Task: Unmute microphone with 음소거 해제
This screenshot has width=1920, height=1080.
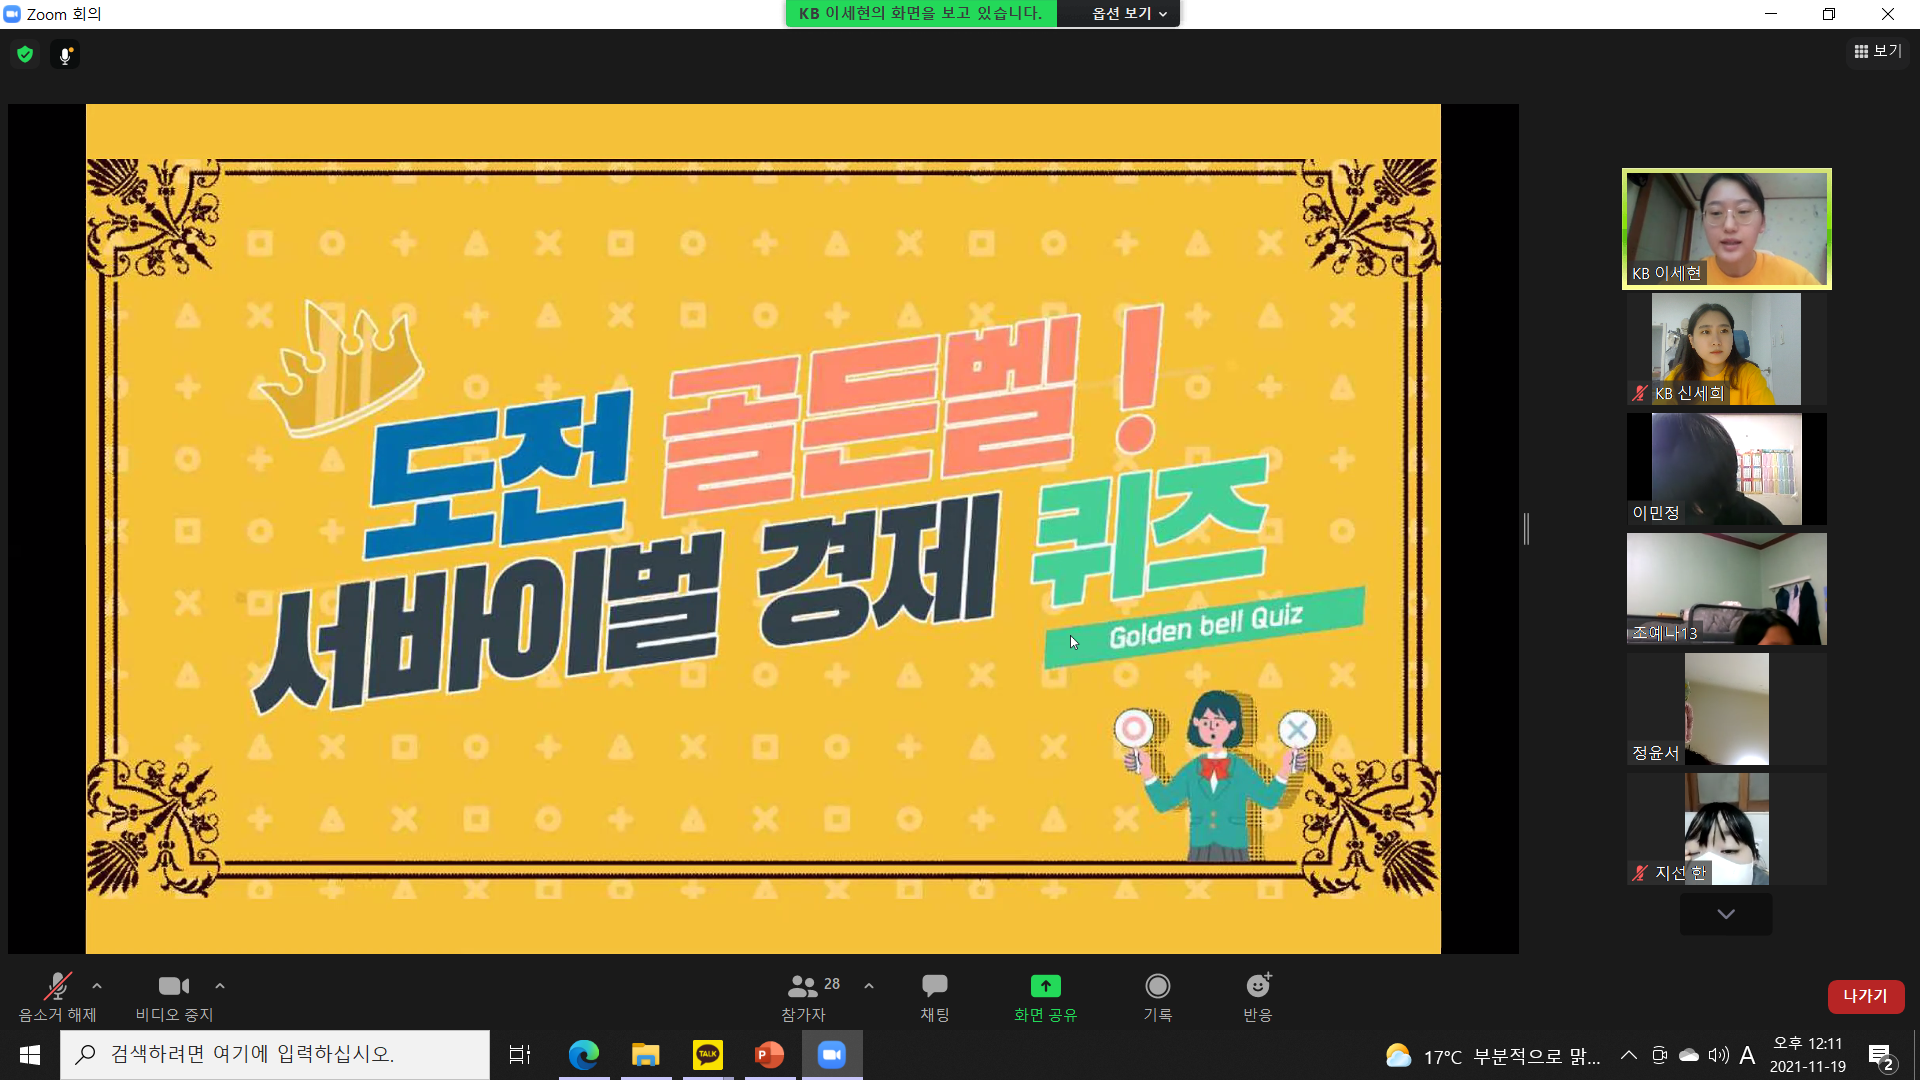Action: [x=57, y=997]
